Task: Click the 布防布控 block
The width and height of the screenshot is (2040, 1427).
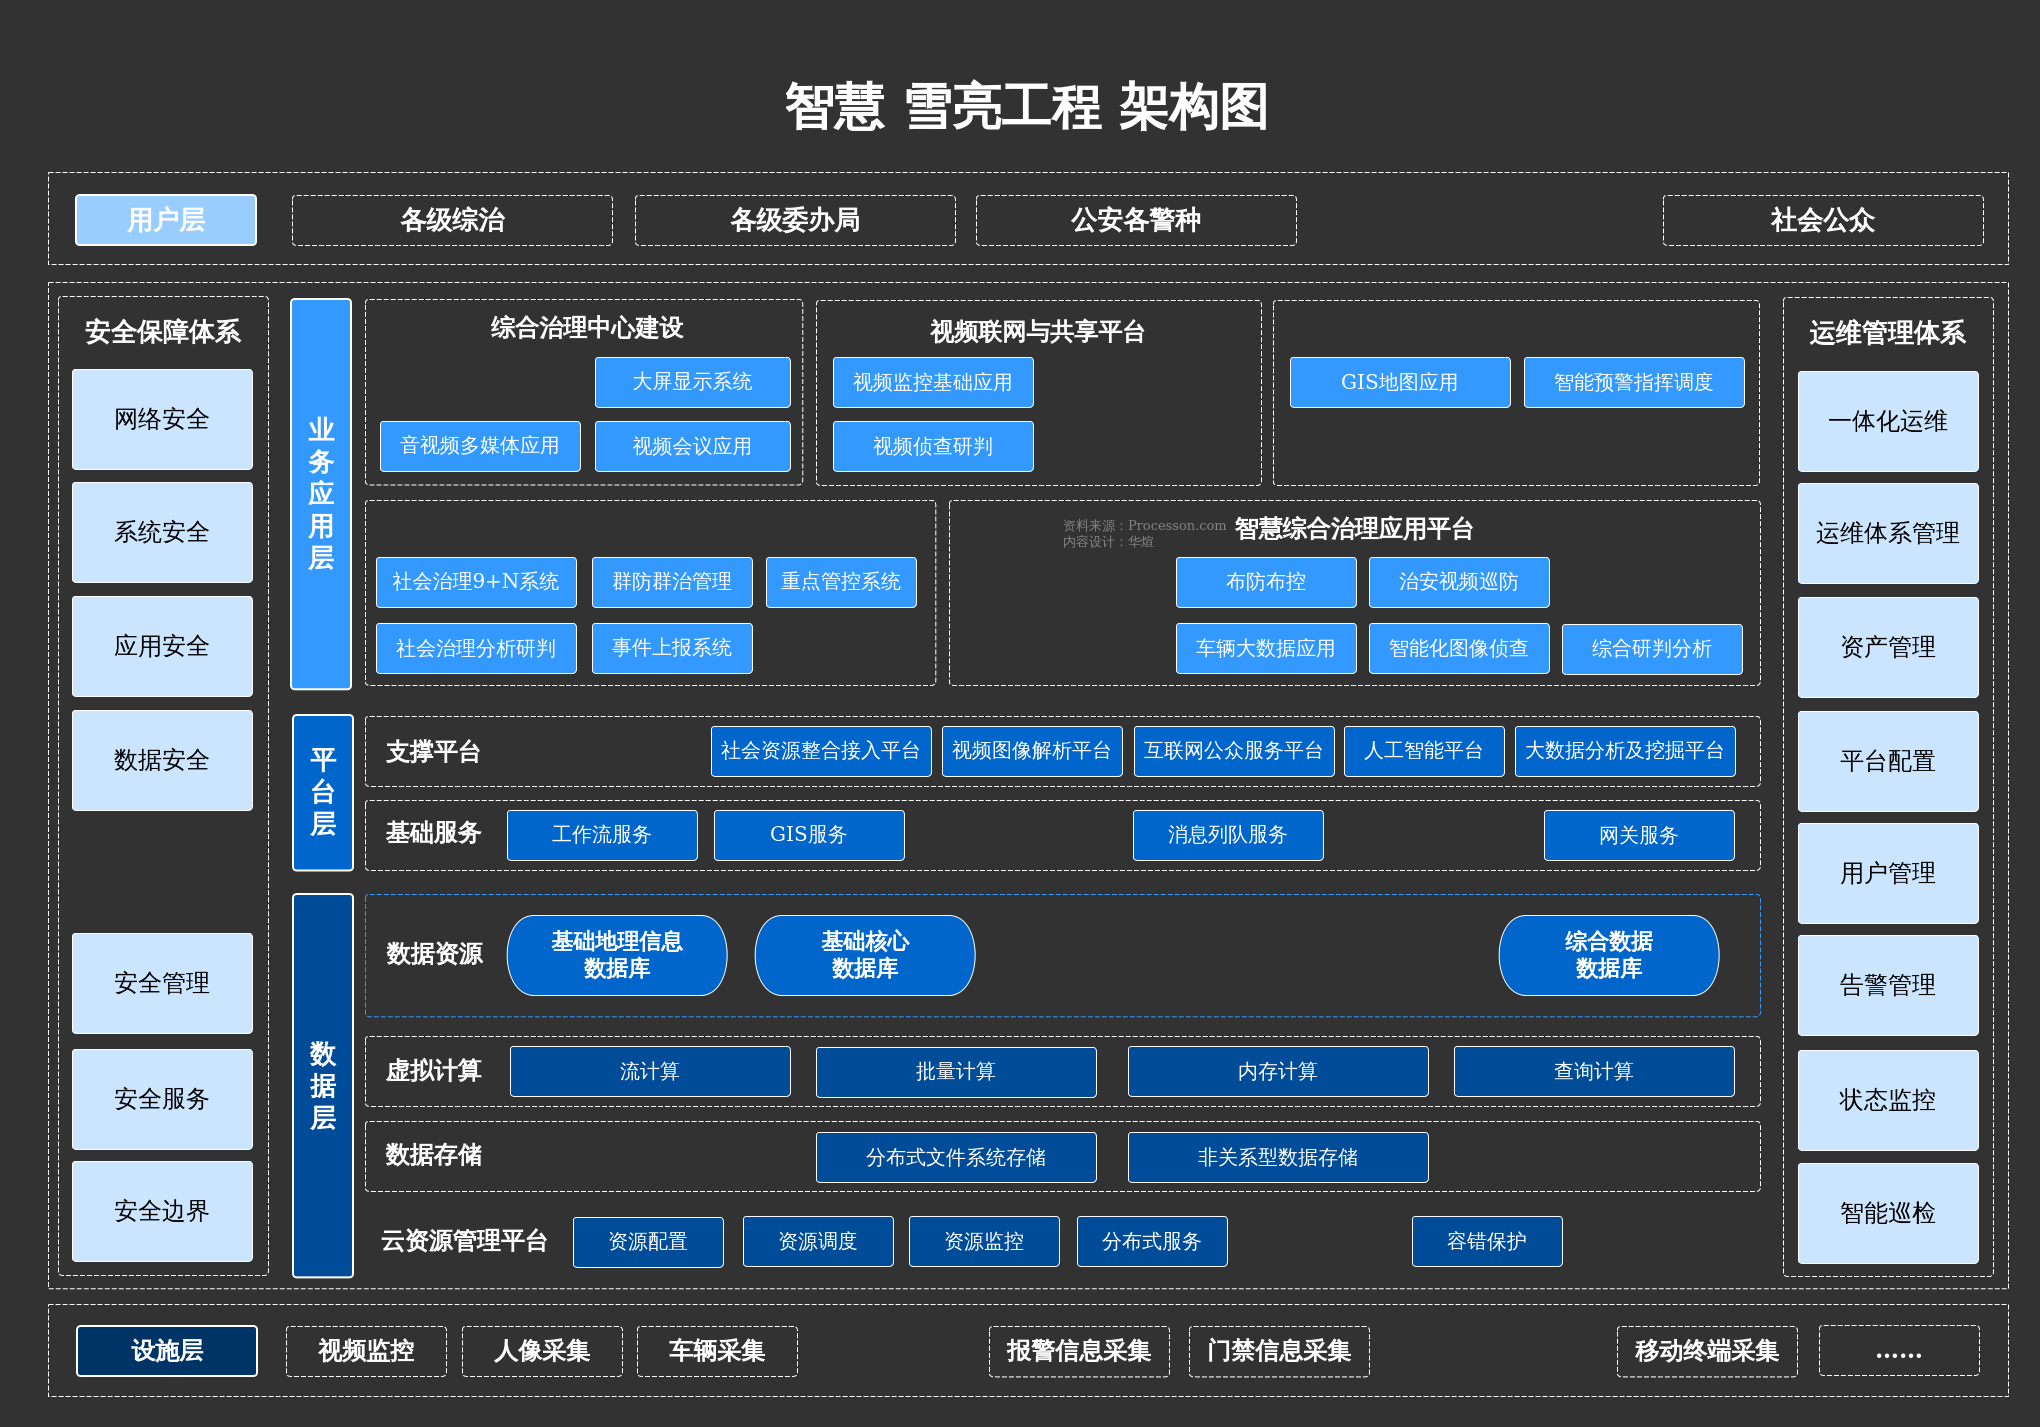Action: coord(1266,582)
